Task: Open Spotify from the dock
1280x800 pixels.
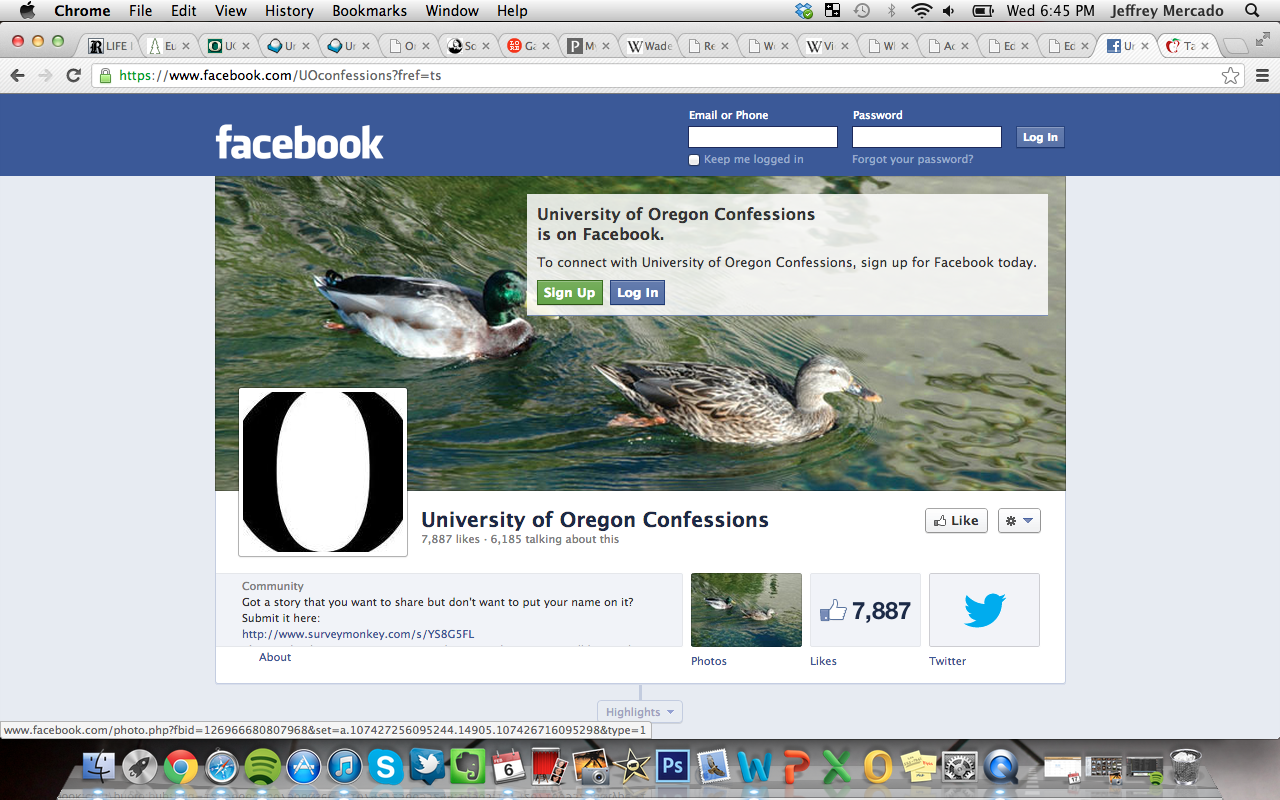Action: coord(262,767)
